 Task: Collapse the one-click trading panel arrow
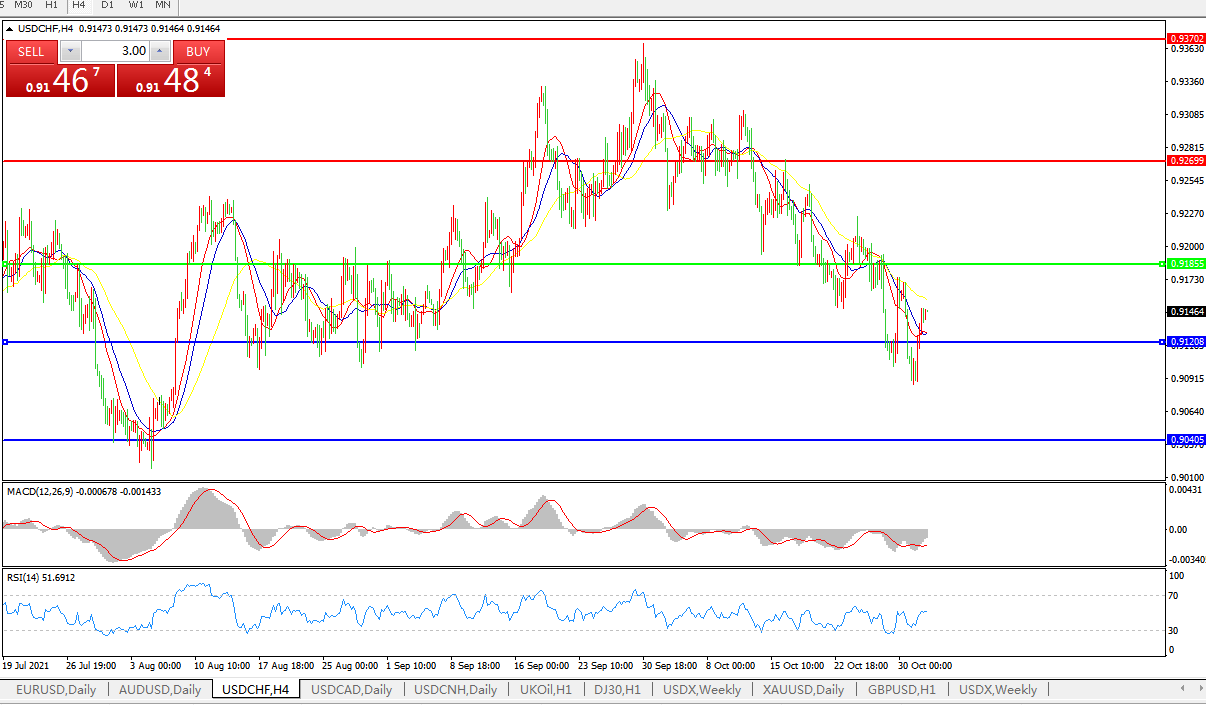pos(10,28)
